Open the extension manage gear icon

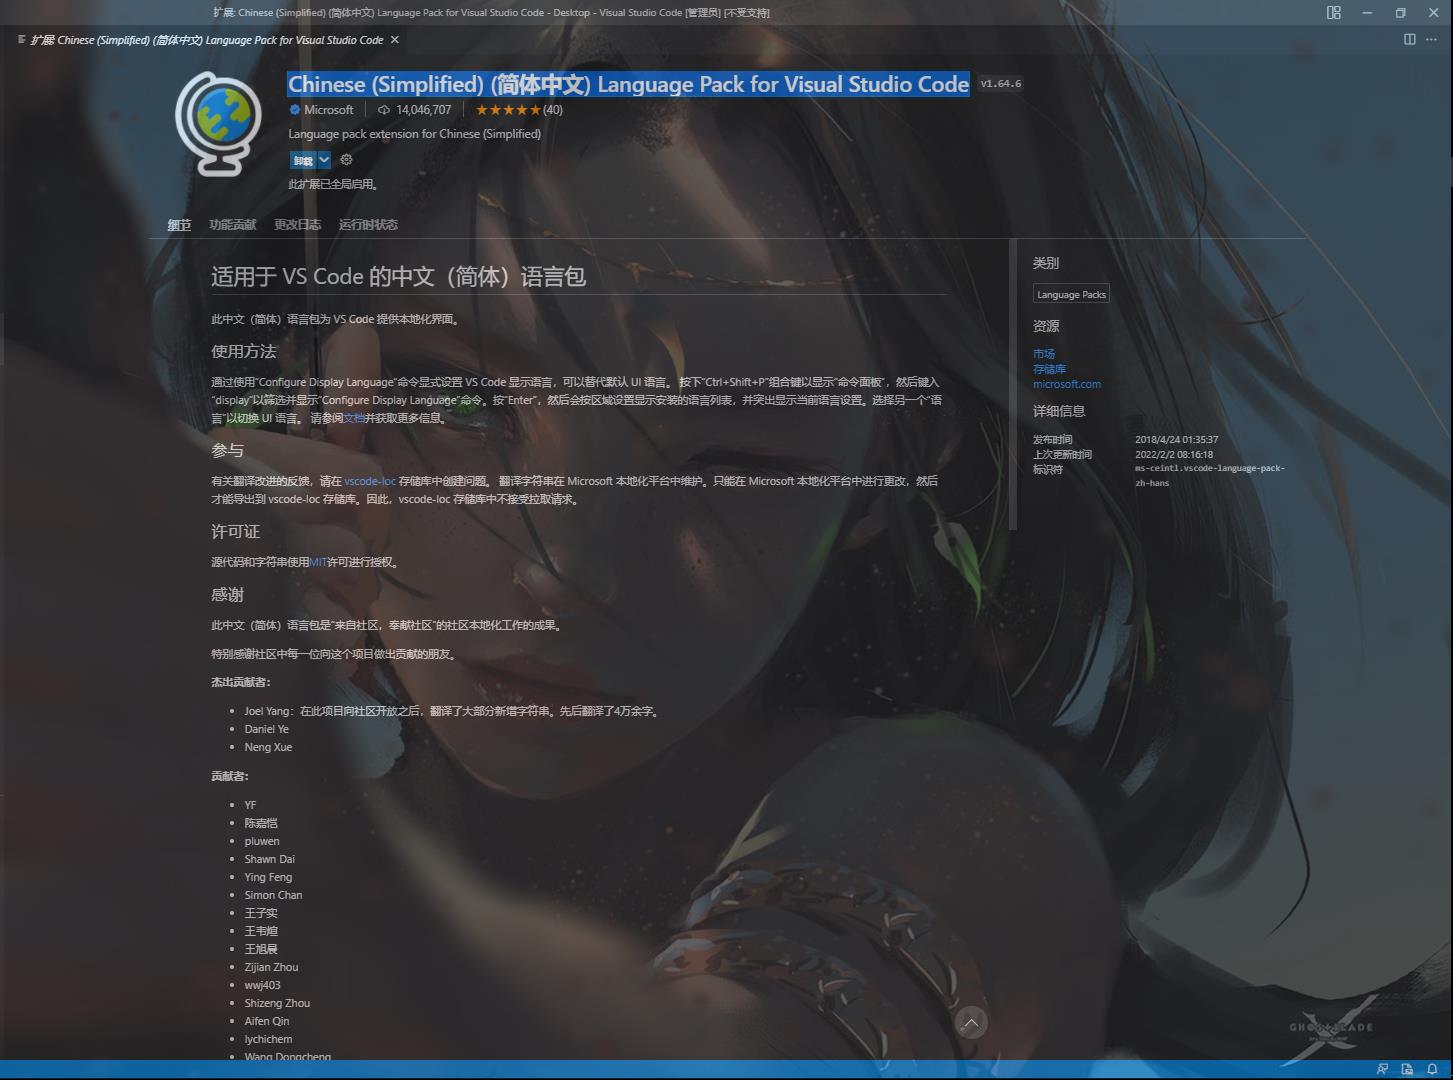click(x=346, y=160)
